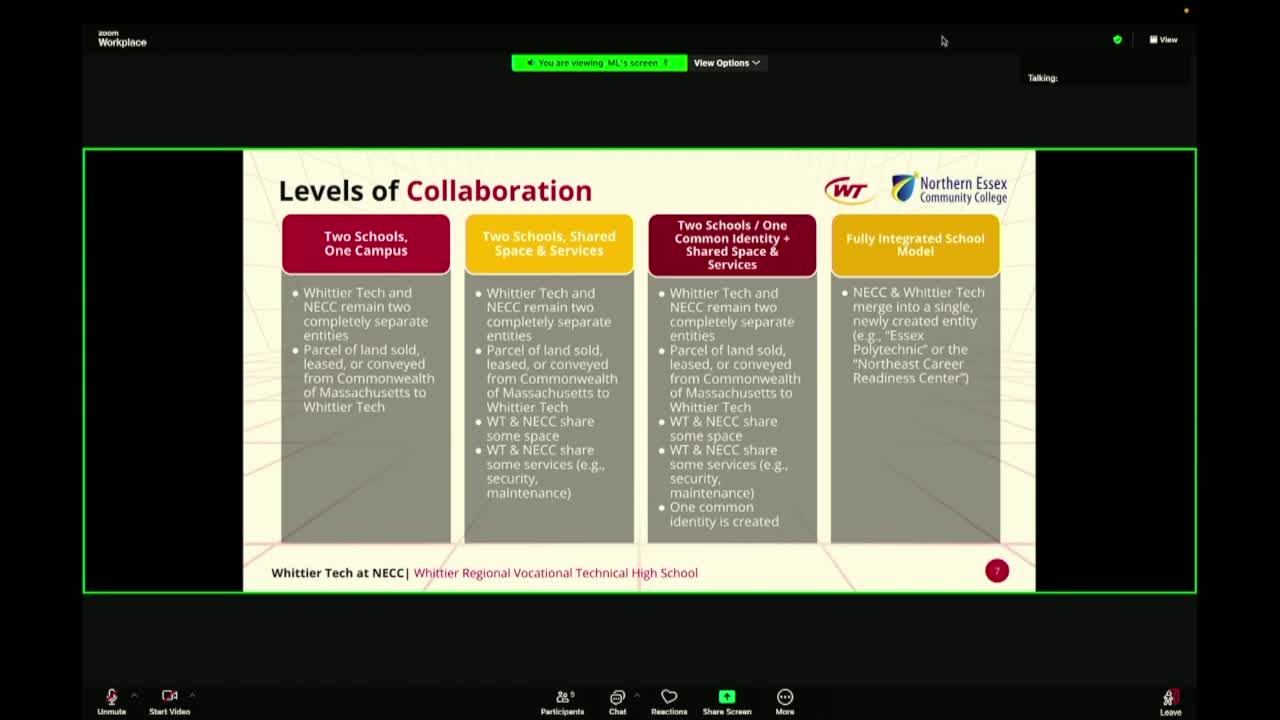Click the Leave meeting button
1280x720 pixels.
click(1170, 702)
